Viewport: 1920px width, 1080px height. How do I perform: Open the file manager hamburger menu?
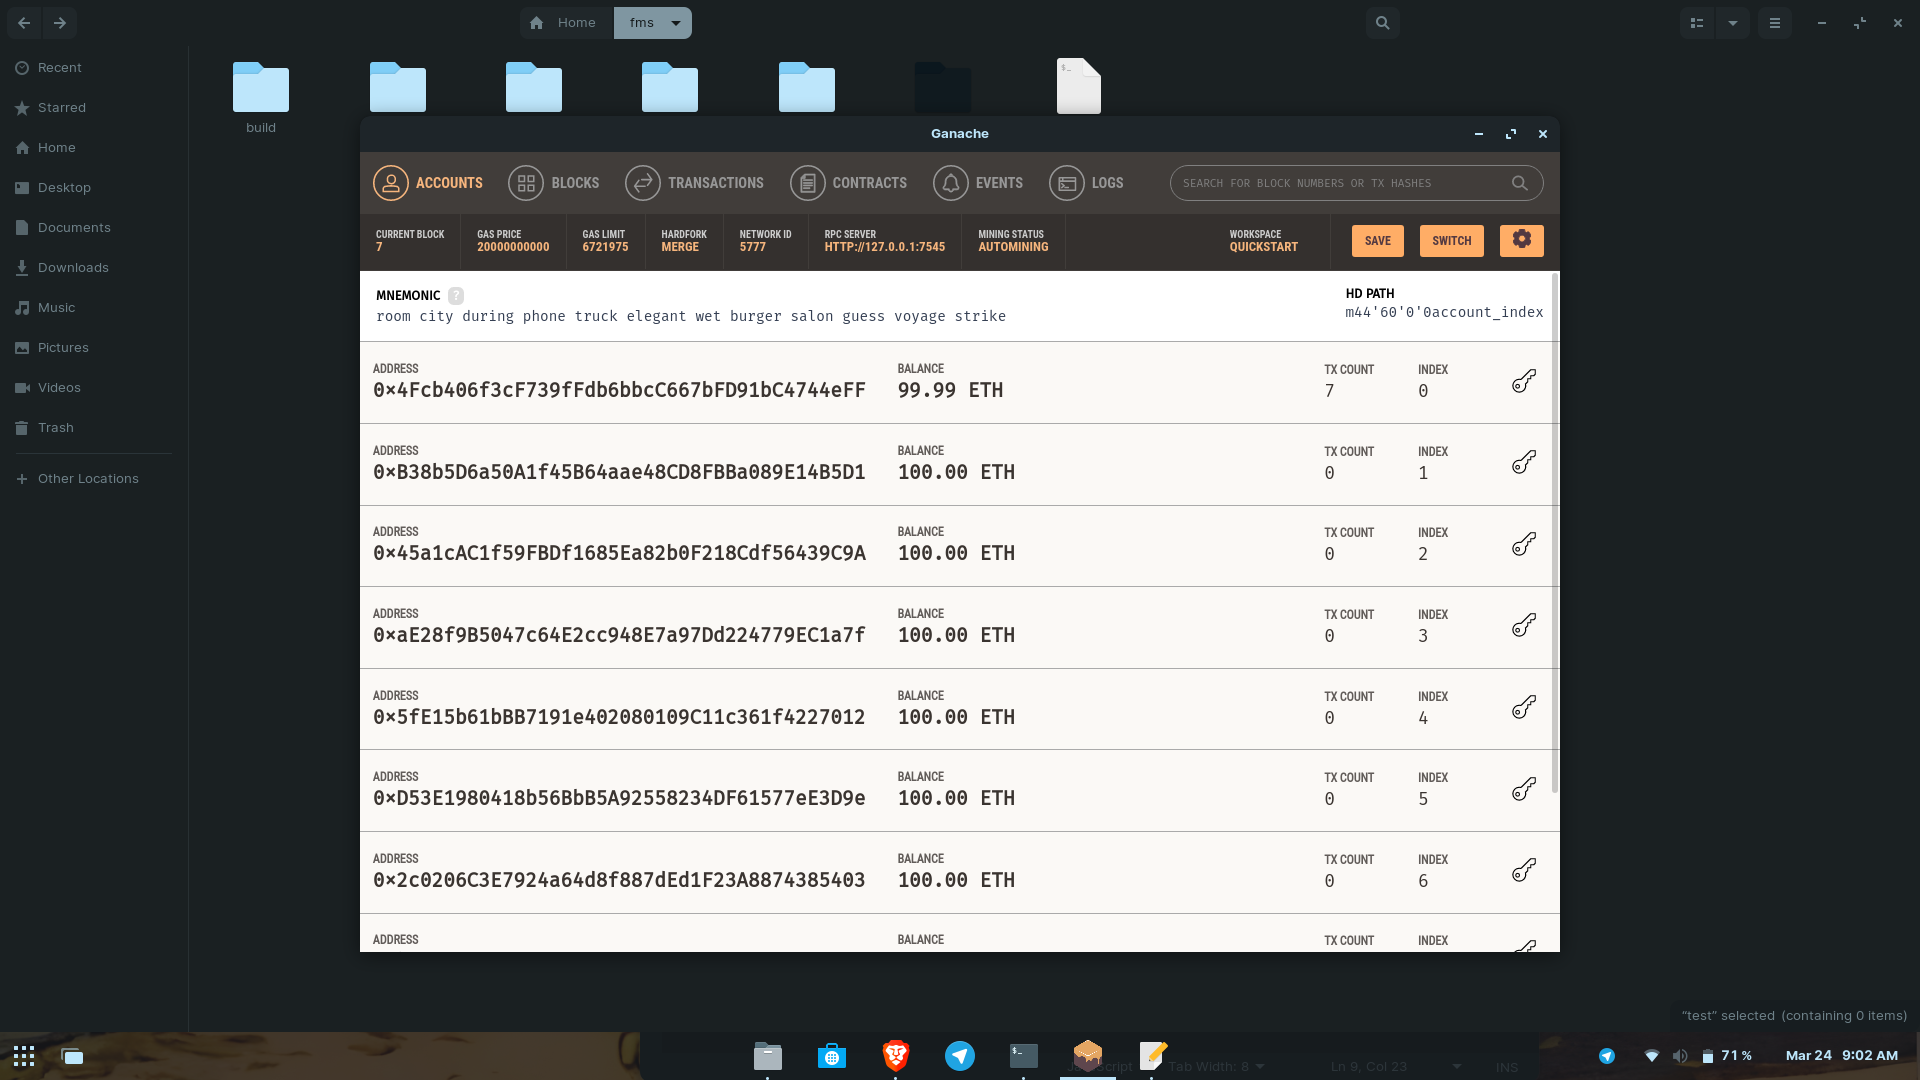point(1775,22)
